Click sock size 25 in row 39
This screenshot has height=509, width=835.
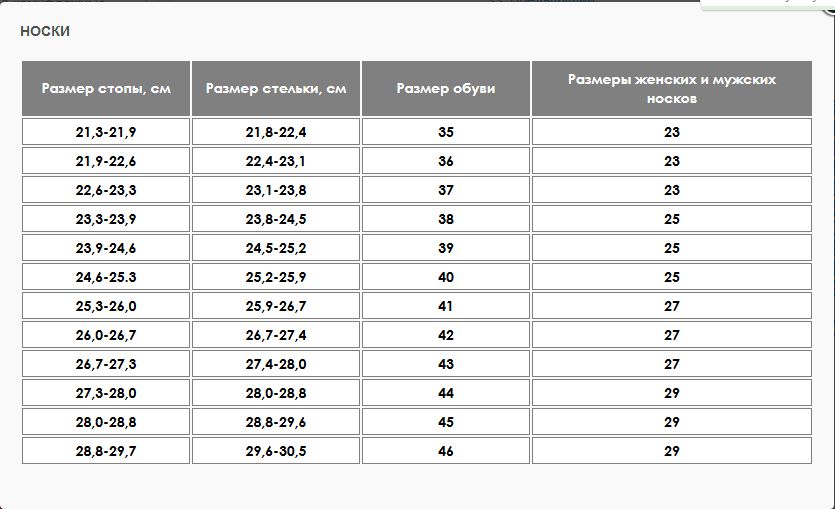pyautogui.click(x=672, y=248)
